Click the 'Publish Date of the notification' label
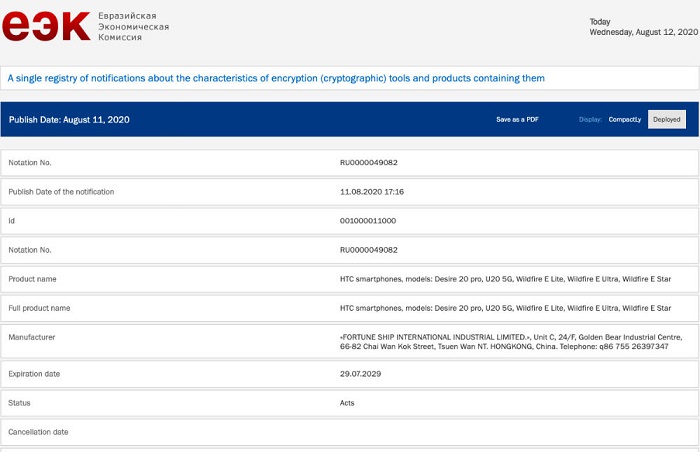The height and width of the screenshot is (452, 700). pos(61,192)
